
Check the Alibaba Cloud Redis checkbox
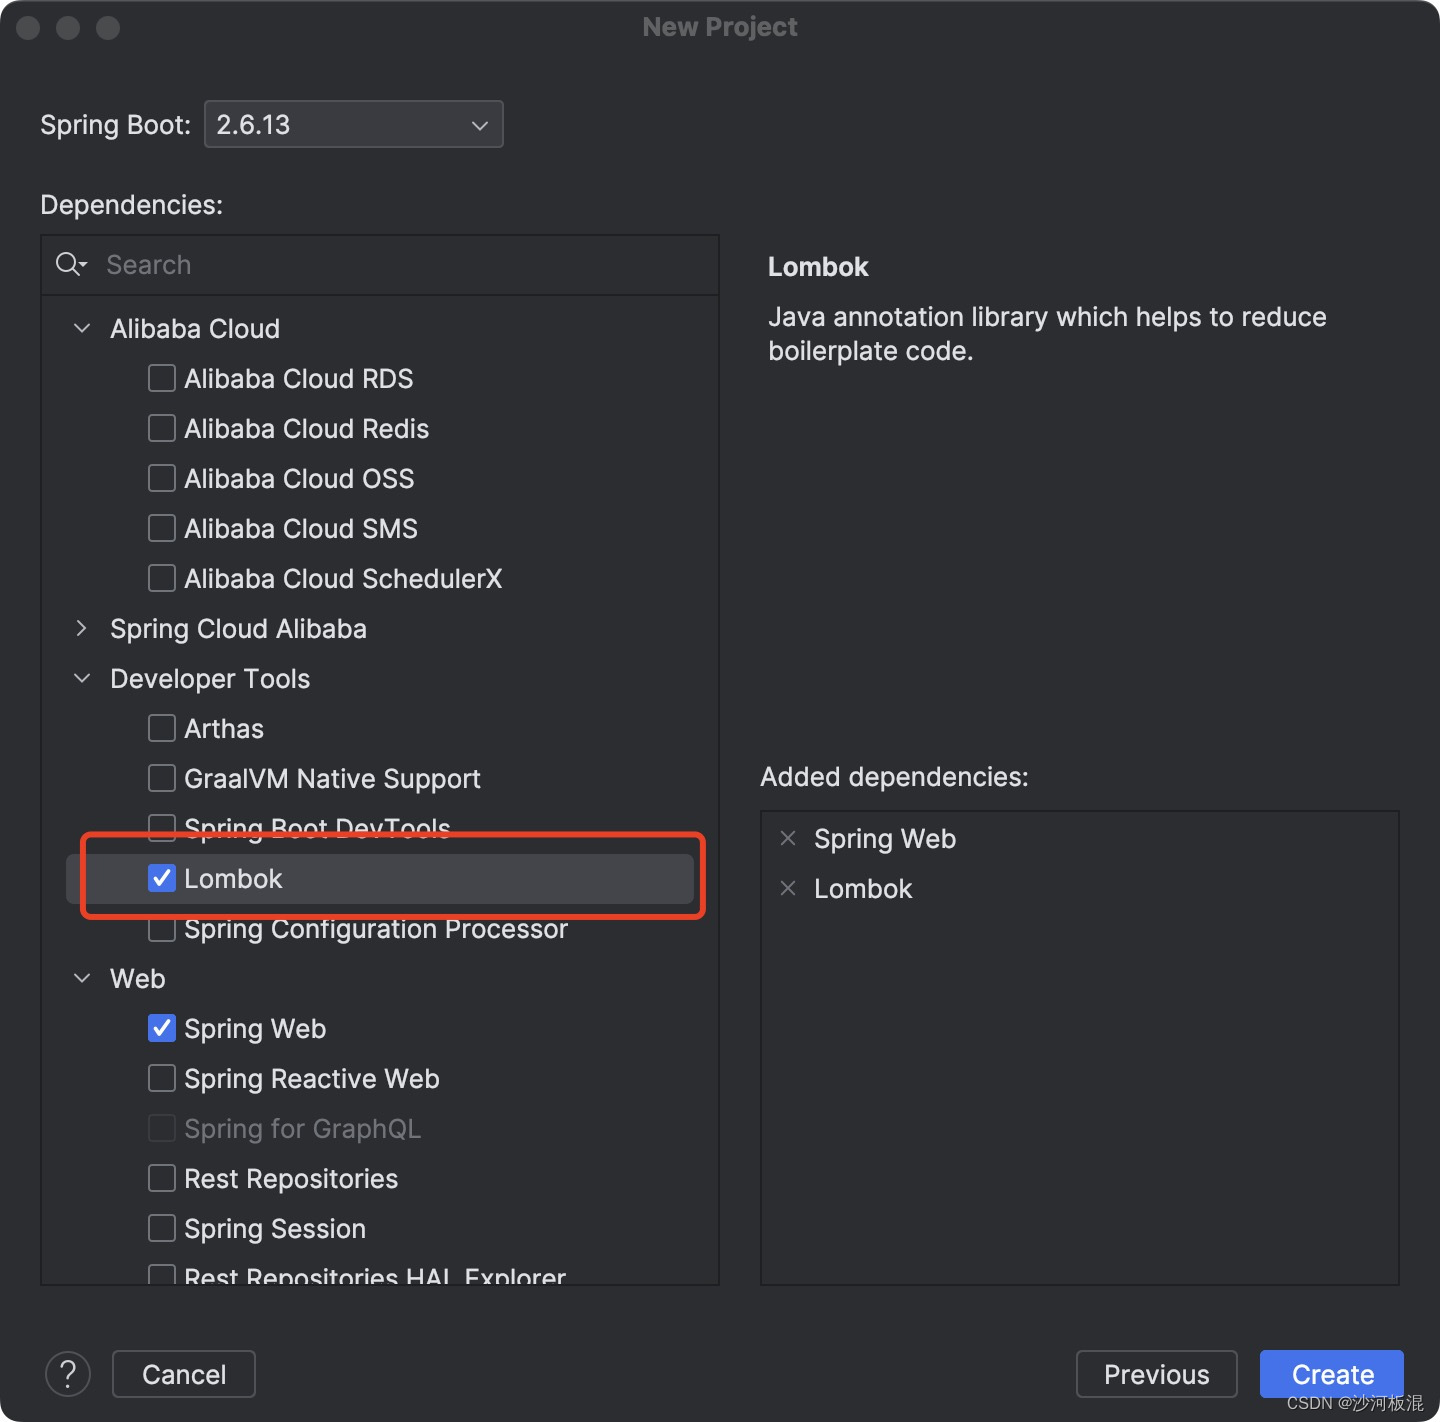pyautogui.click(x=162, y=428)
